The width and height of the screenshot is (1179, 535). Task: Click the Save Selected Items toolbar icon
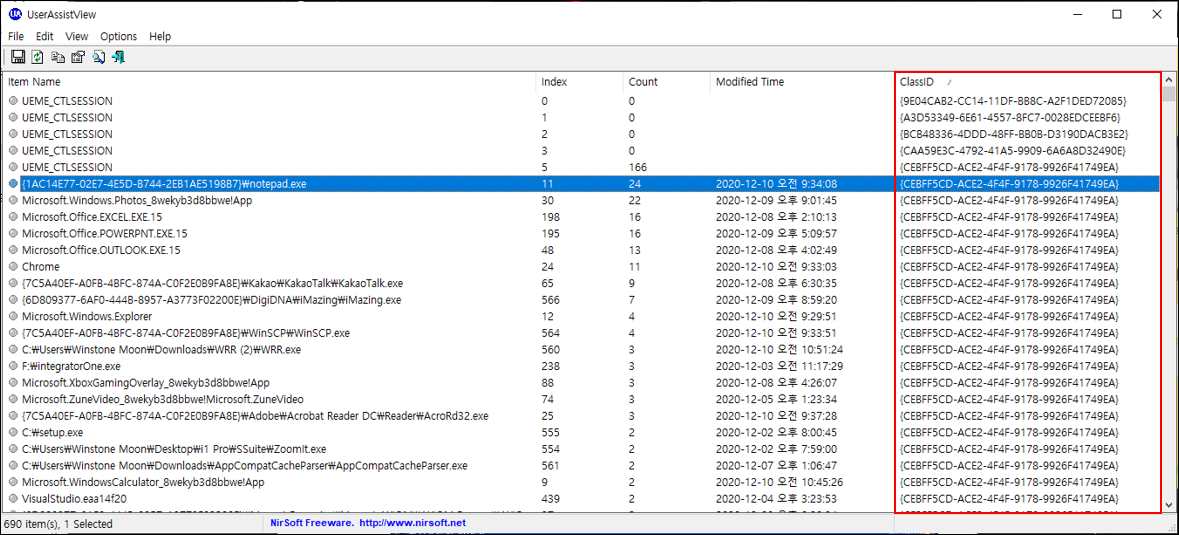click(18, 57)
